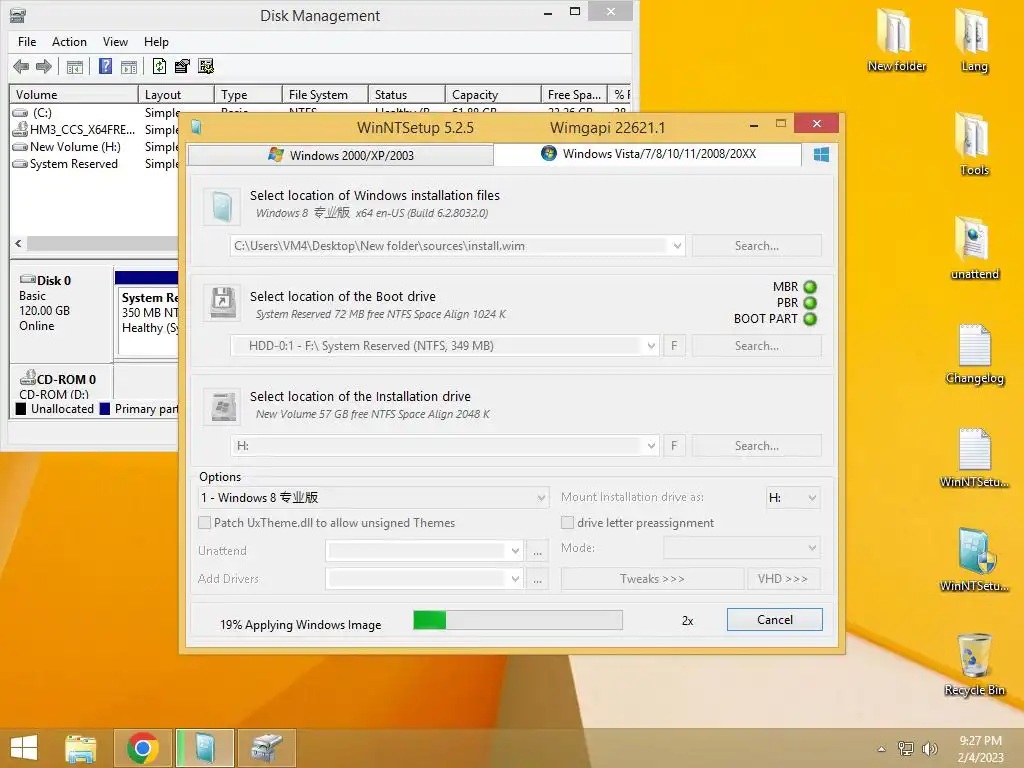Click the volume speaker tray icon
Viewport: 1024px width, 768px height.
[x=929, y=748]
